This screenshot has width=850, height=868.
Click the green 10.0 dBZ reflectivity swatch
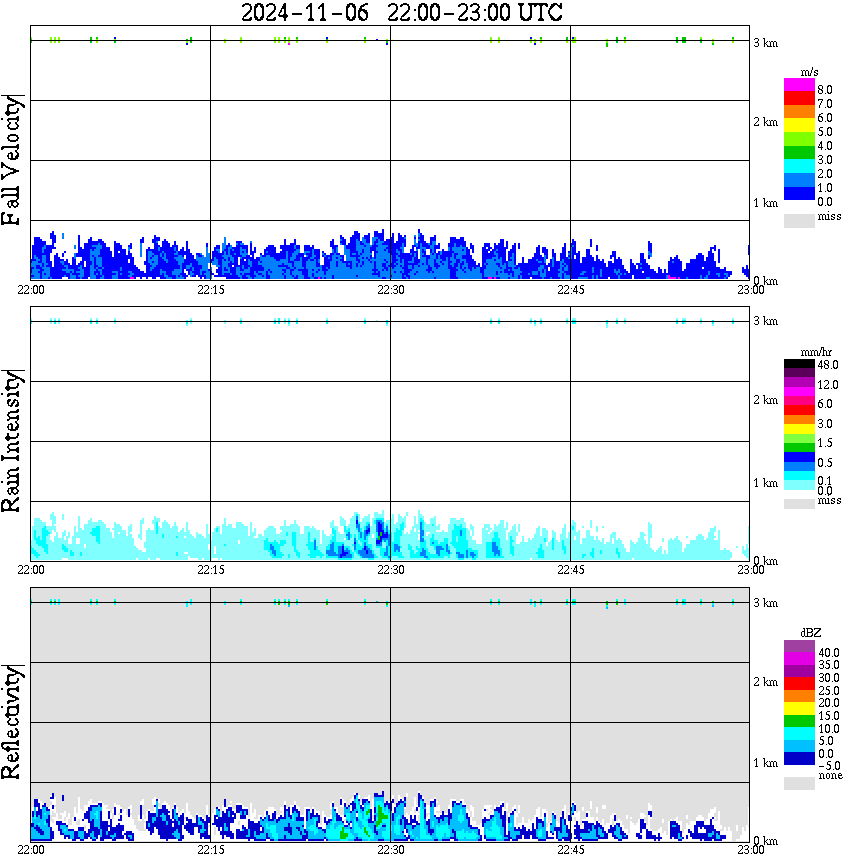[x=799, y=721]
